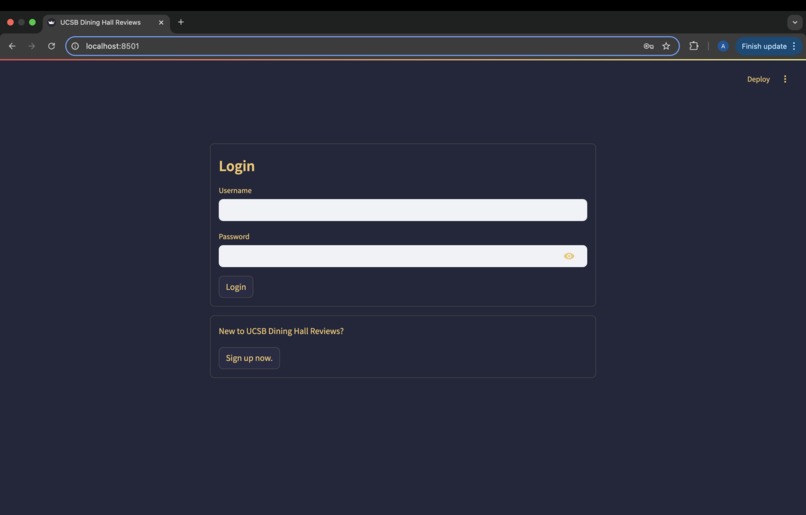The width and height of the screenshot is (806, 515).
Task: Reload the localhost page
Action: tap(51, 46)
